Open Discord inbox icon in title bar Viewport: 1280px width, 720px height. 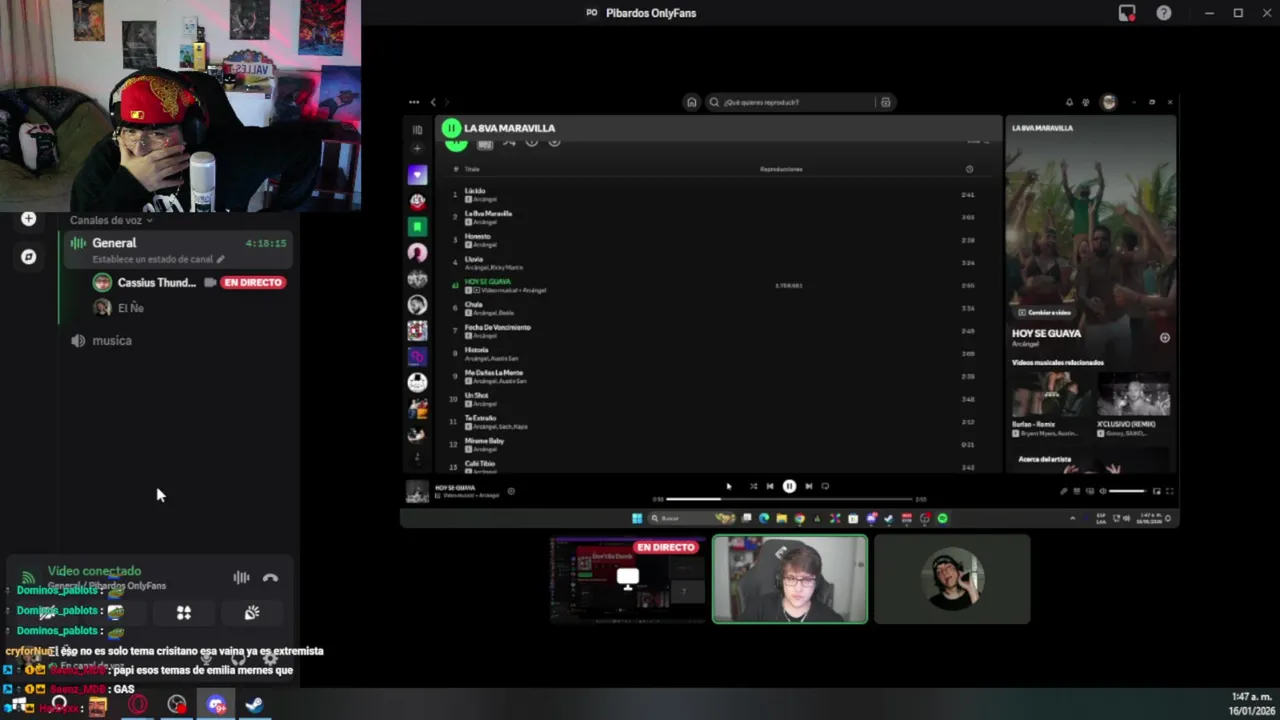(x=1127, y=13)
